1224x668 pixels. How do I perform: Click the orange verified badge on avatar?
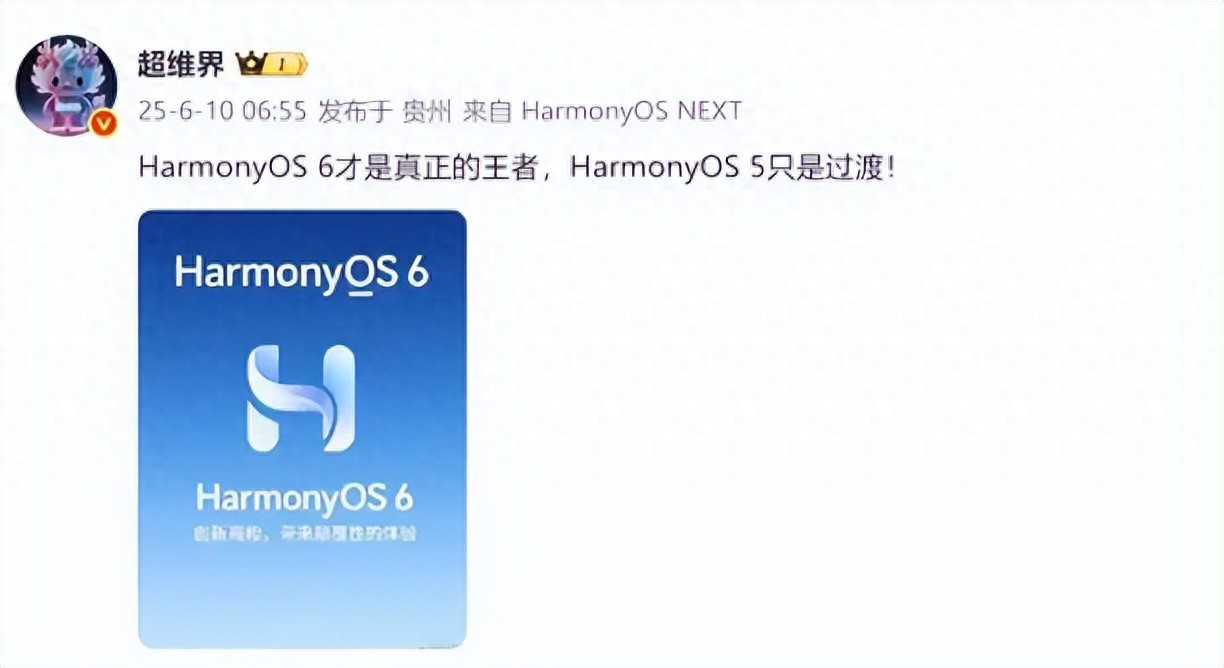[x=103, y=122]
